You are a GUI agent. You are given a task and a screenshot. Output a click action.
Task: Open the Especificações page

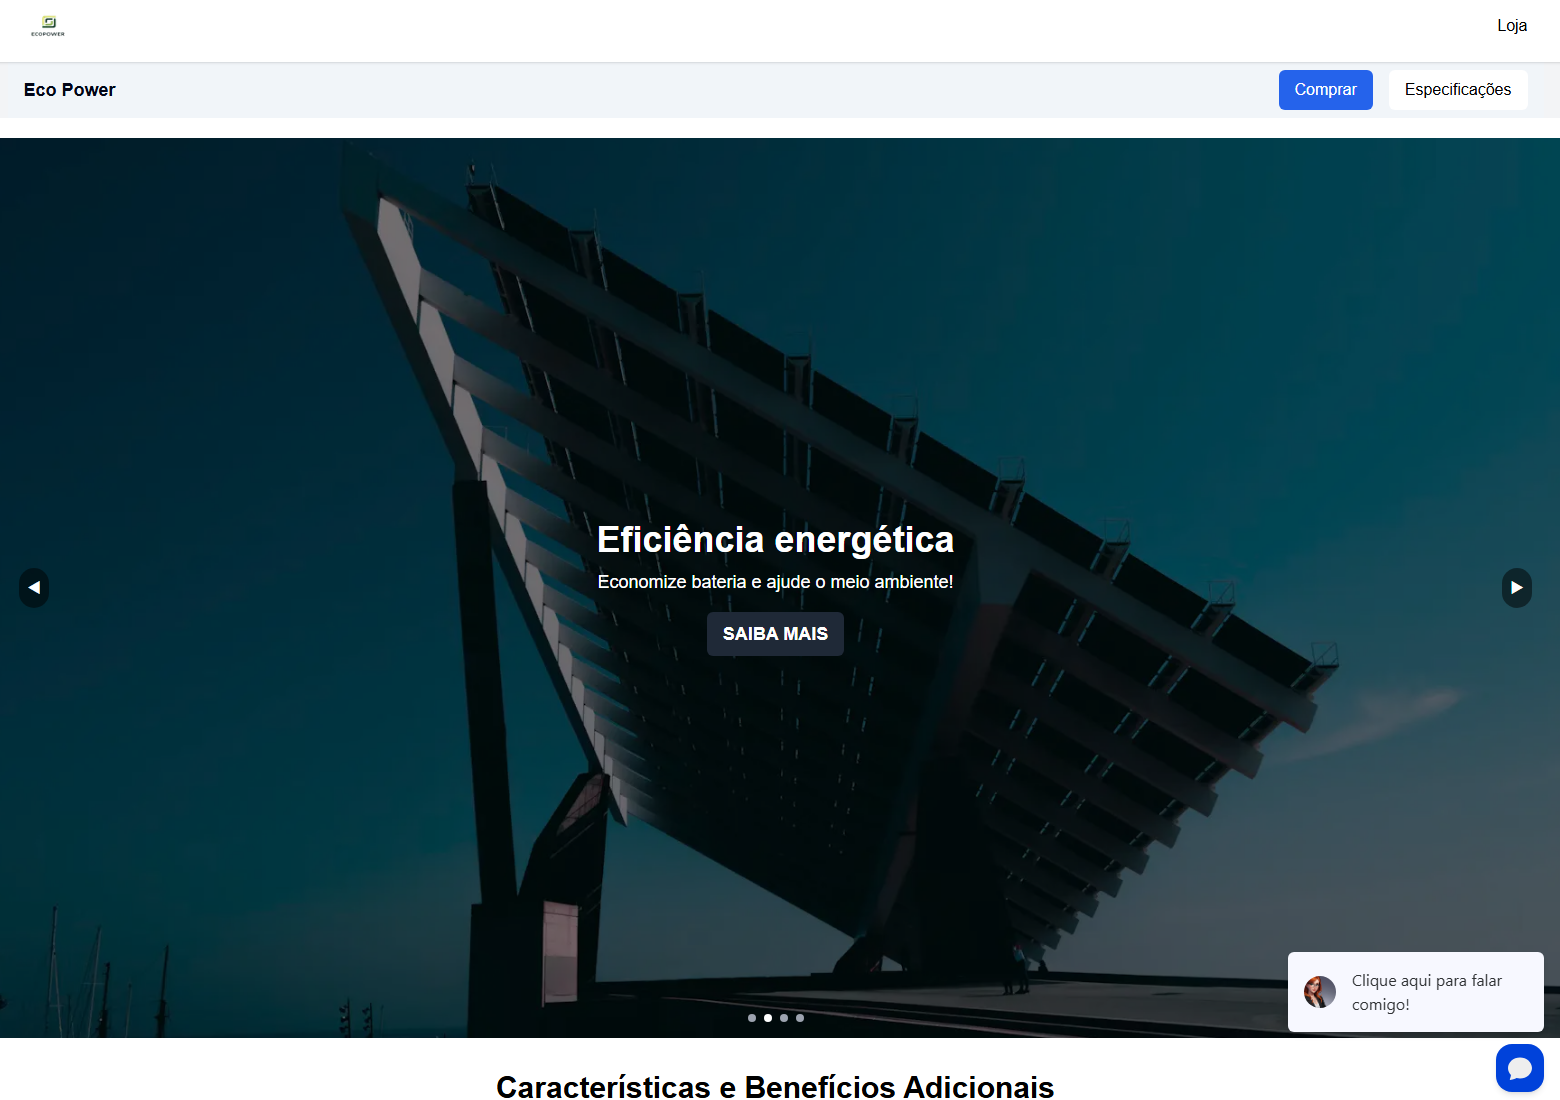[x=1457, y=90]
